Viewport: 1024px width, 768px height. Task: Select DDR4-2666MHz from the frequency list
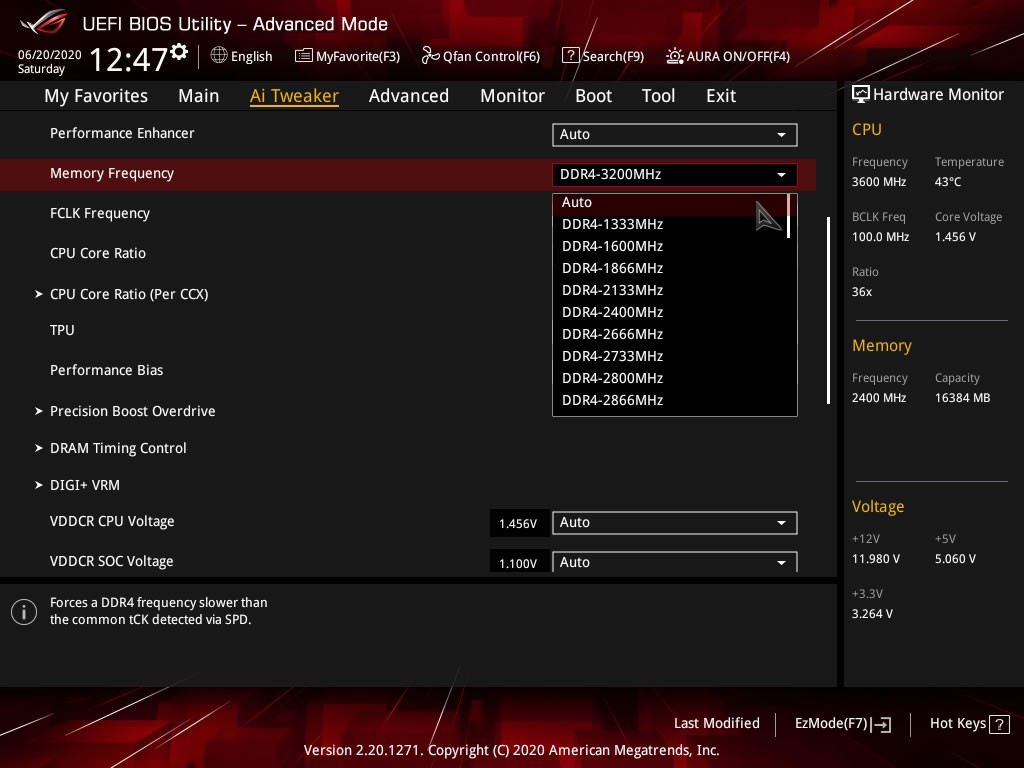point(612,334)
